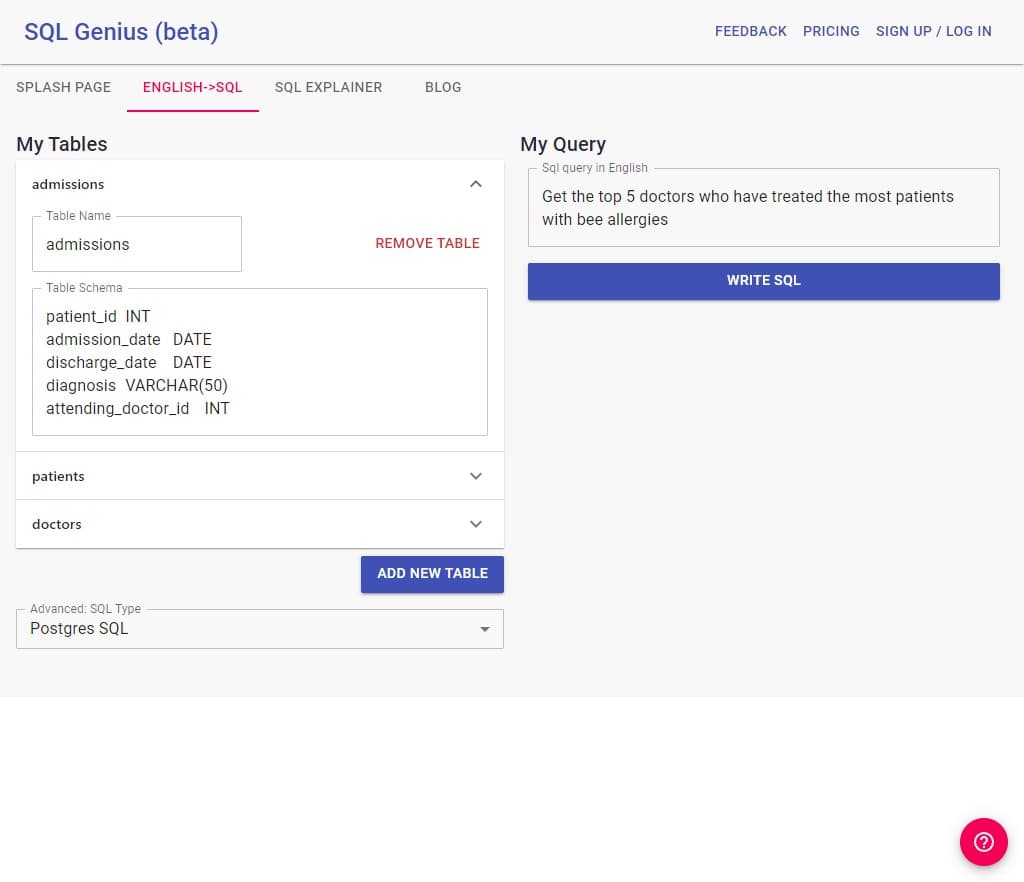
Task: Remove the admissions table
Action: [x=427, y=243]
